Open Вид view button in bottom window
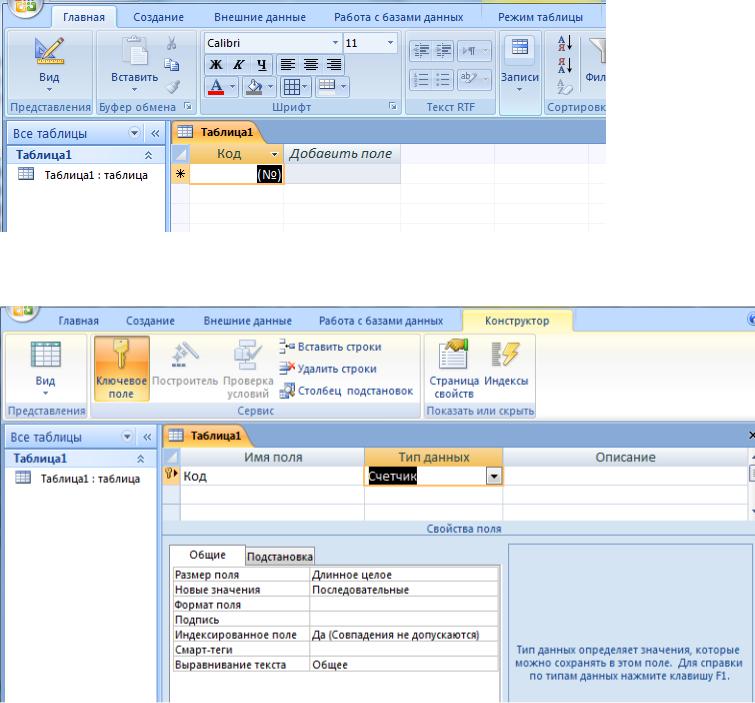 (45, 369)
